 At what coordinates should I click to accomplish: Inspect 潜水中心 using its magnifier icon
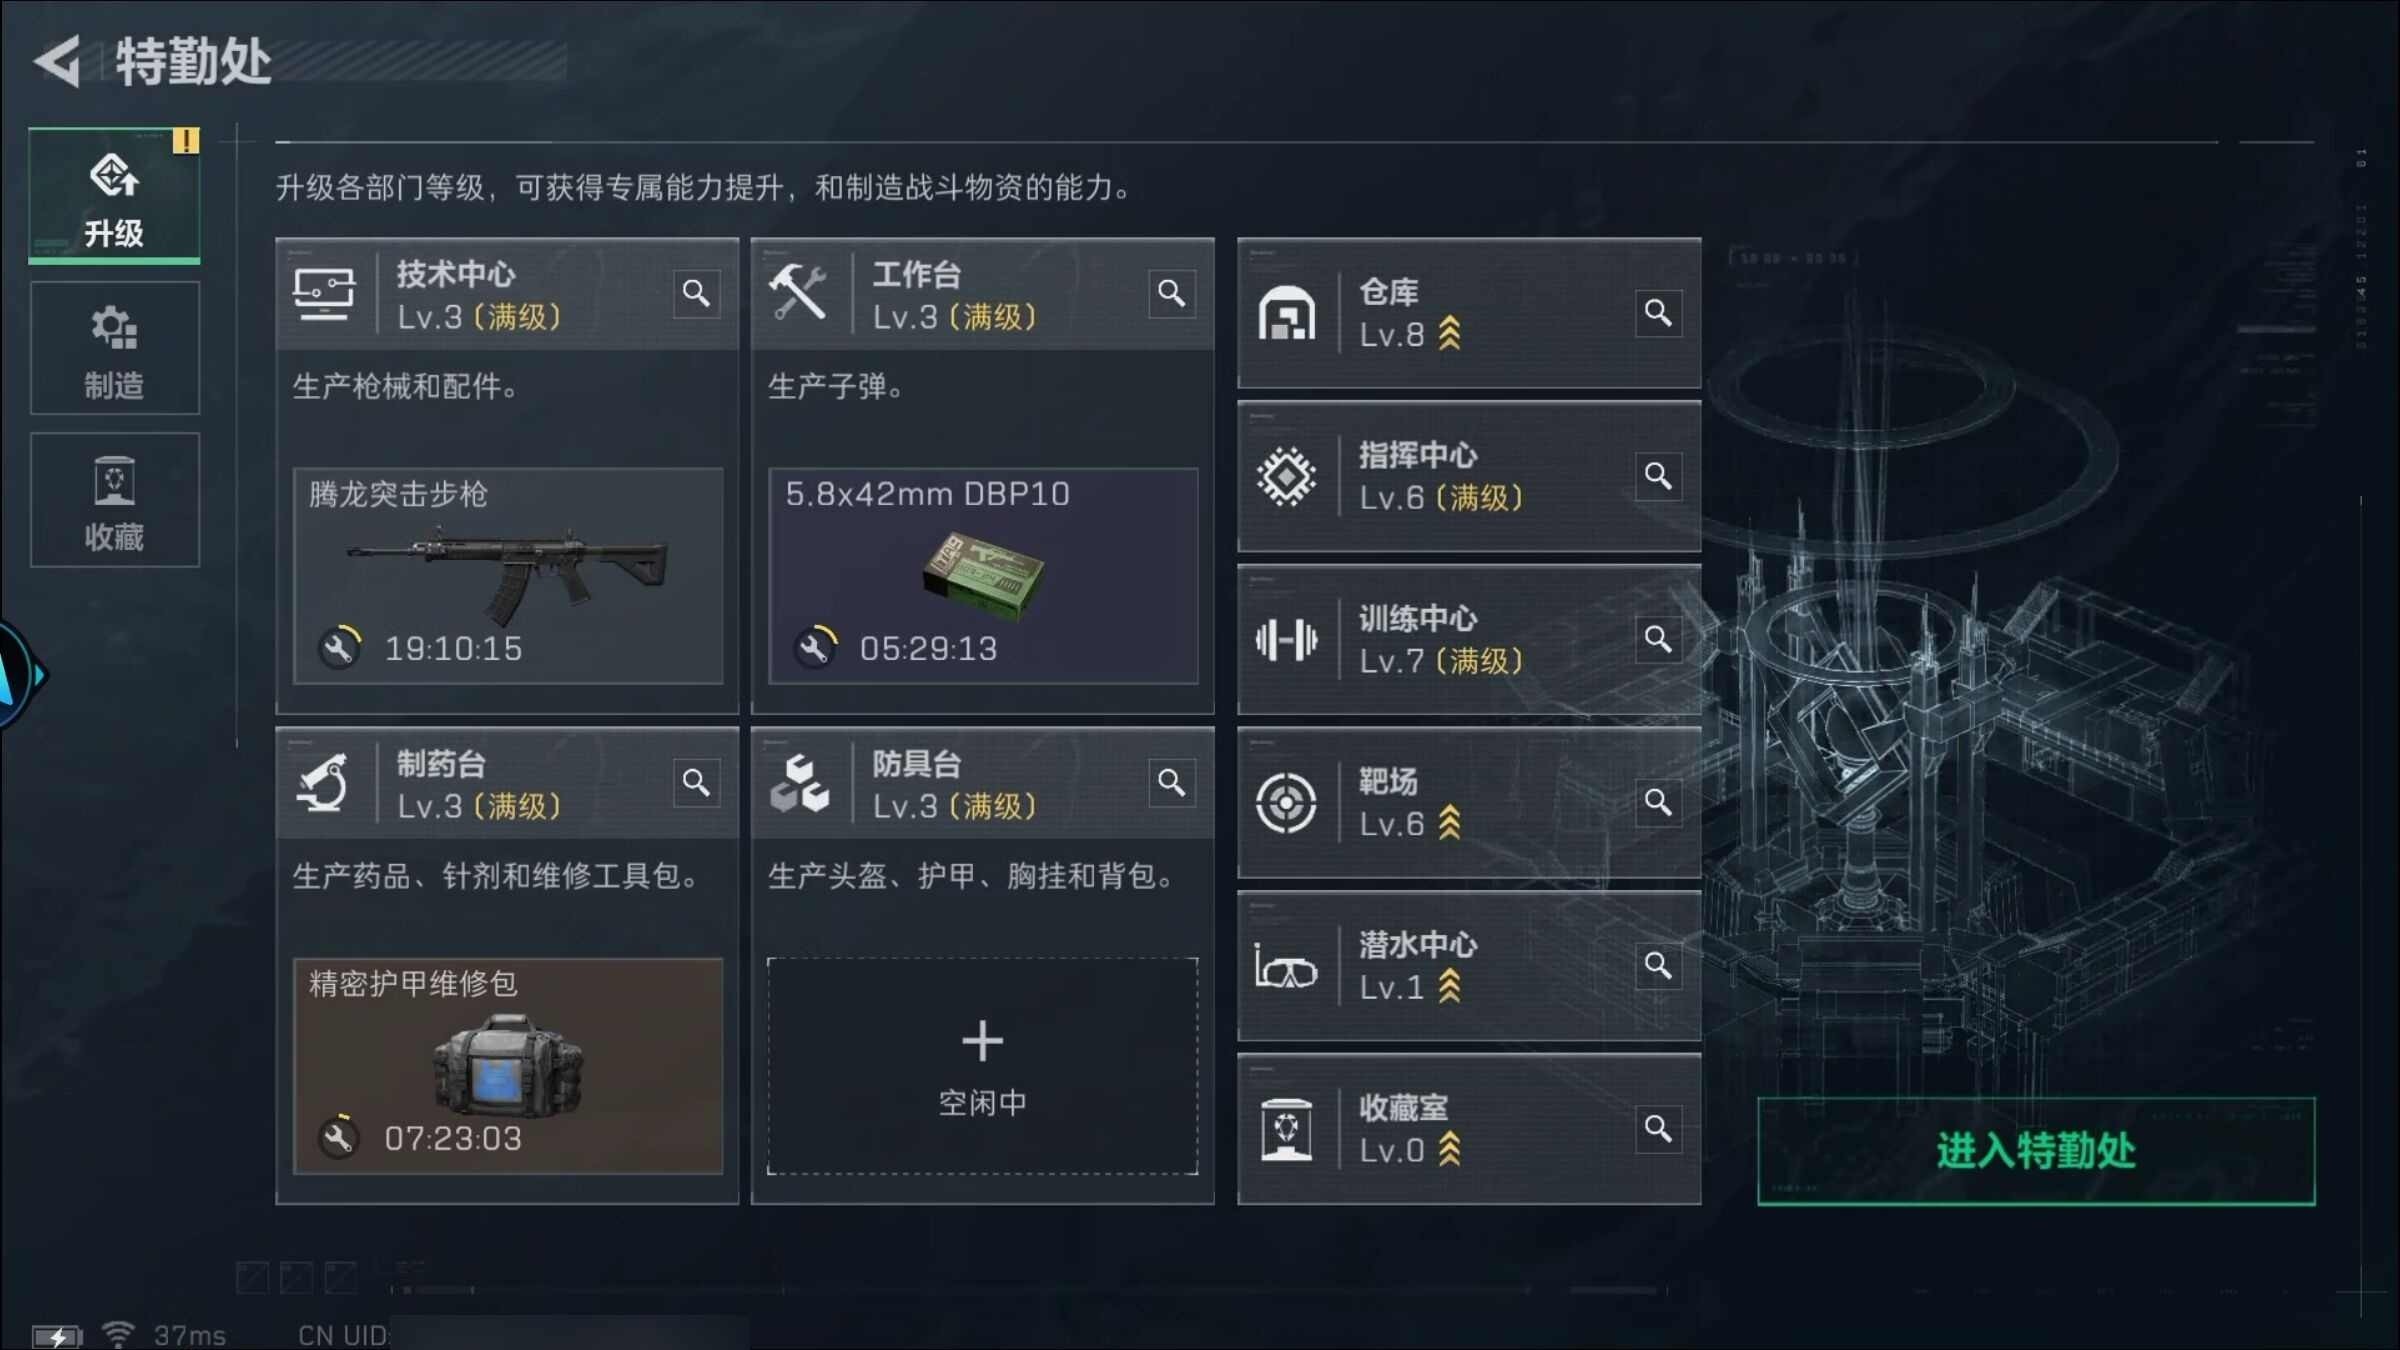coord(1658,966)
